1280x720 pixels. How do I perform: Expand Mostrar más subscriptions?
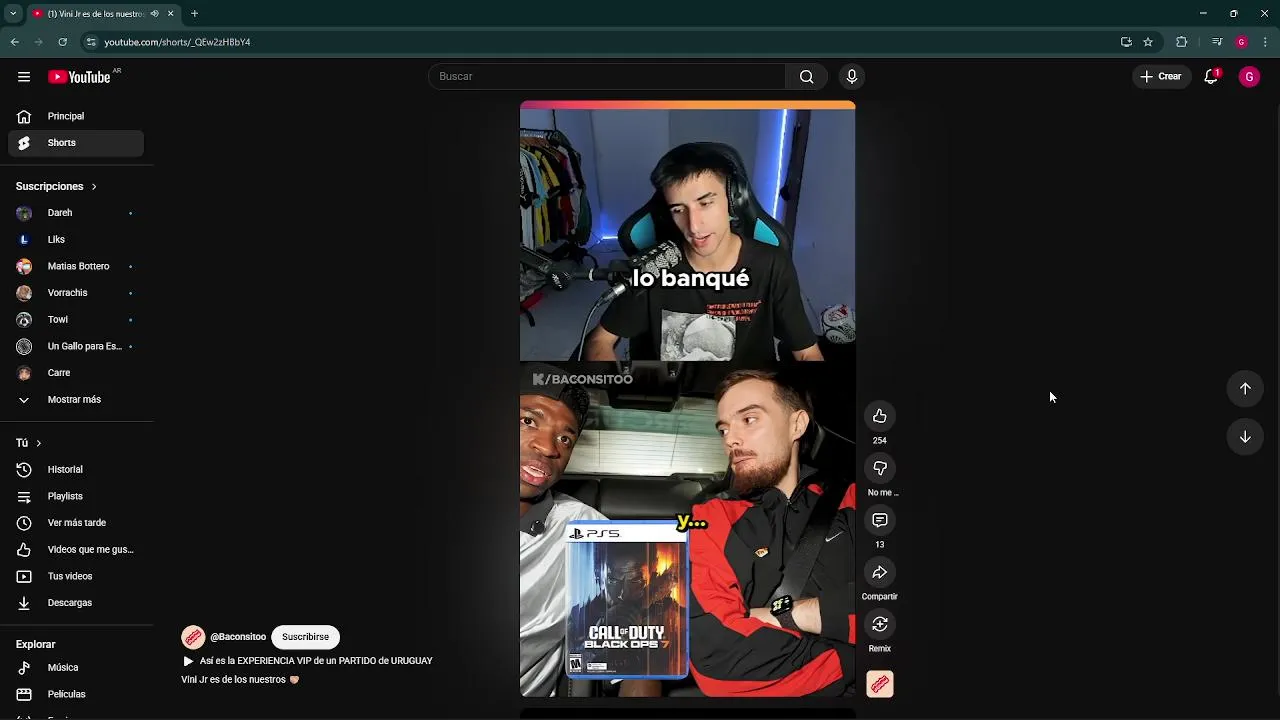(x=76, y=399)
